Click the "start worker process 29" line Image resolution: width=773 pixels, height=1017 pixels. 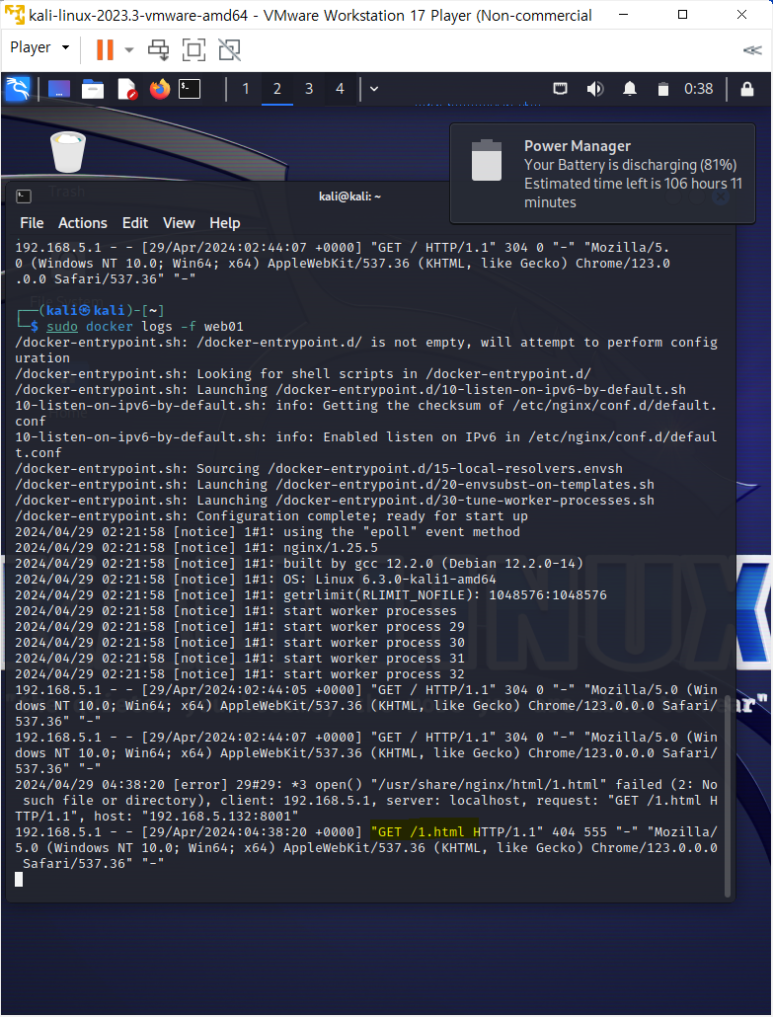click(x=240, y=627)
